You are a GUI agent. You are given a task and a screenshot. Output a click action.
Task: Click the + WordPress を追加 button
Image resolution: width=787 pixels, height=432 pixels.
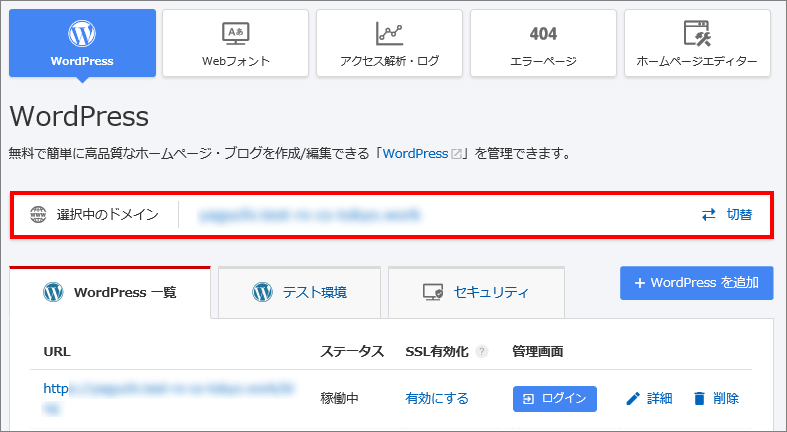[697, 283]
